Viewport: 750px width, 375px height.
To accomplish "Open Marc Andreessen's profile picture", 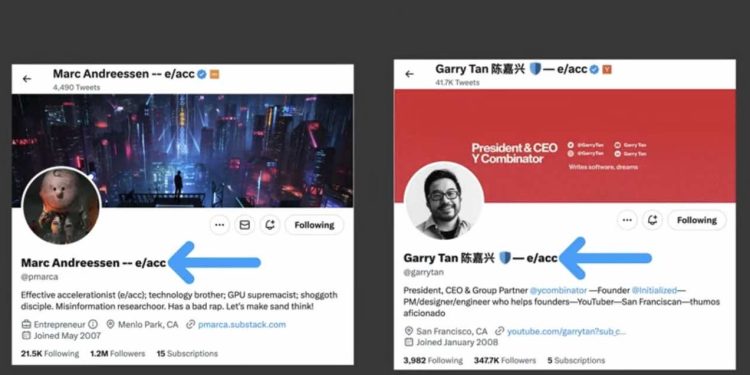I will click(61, 206).
